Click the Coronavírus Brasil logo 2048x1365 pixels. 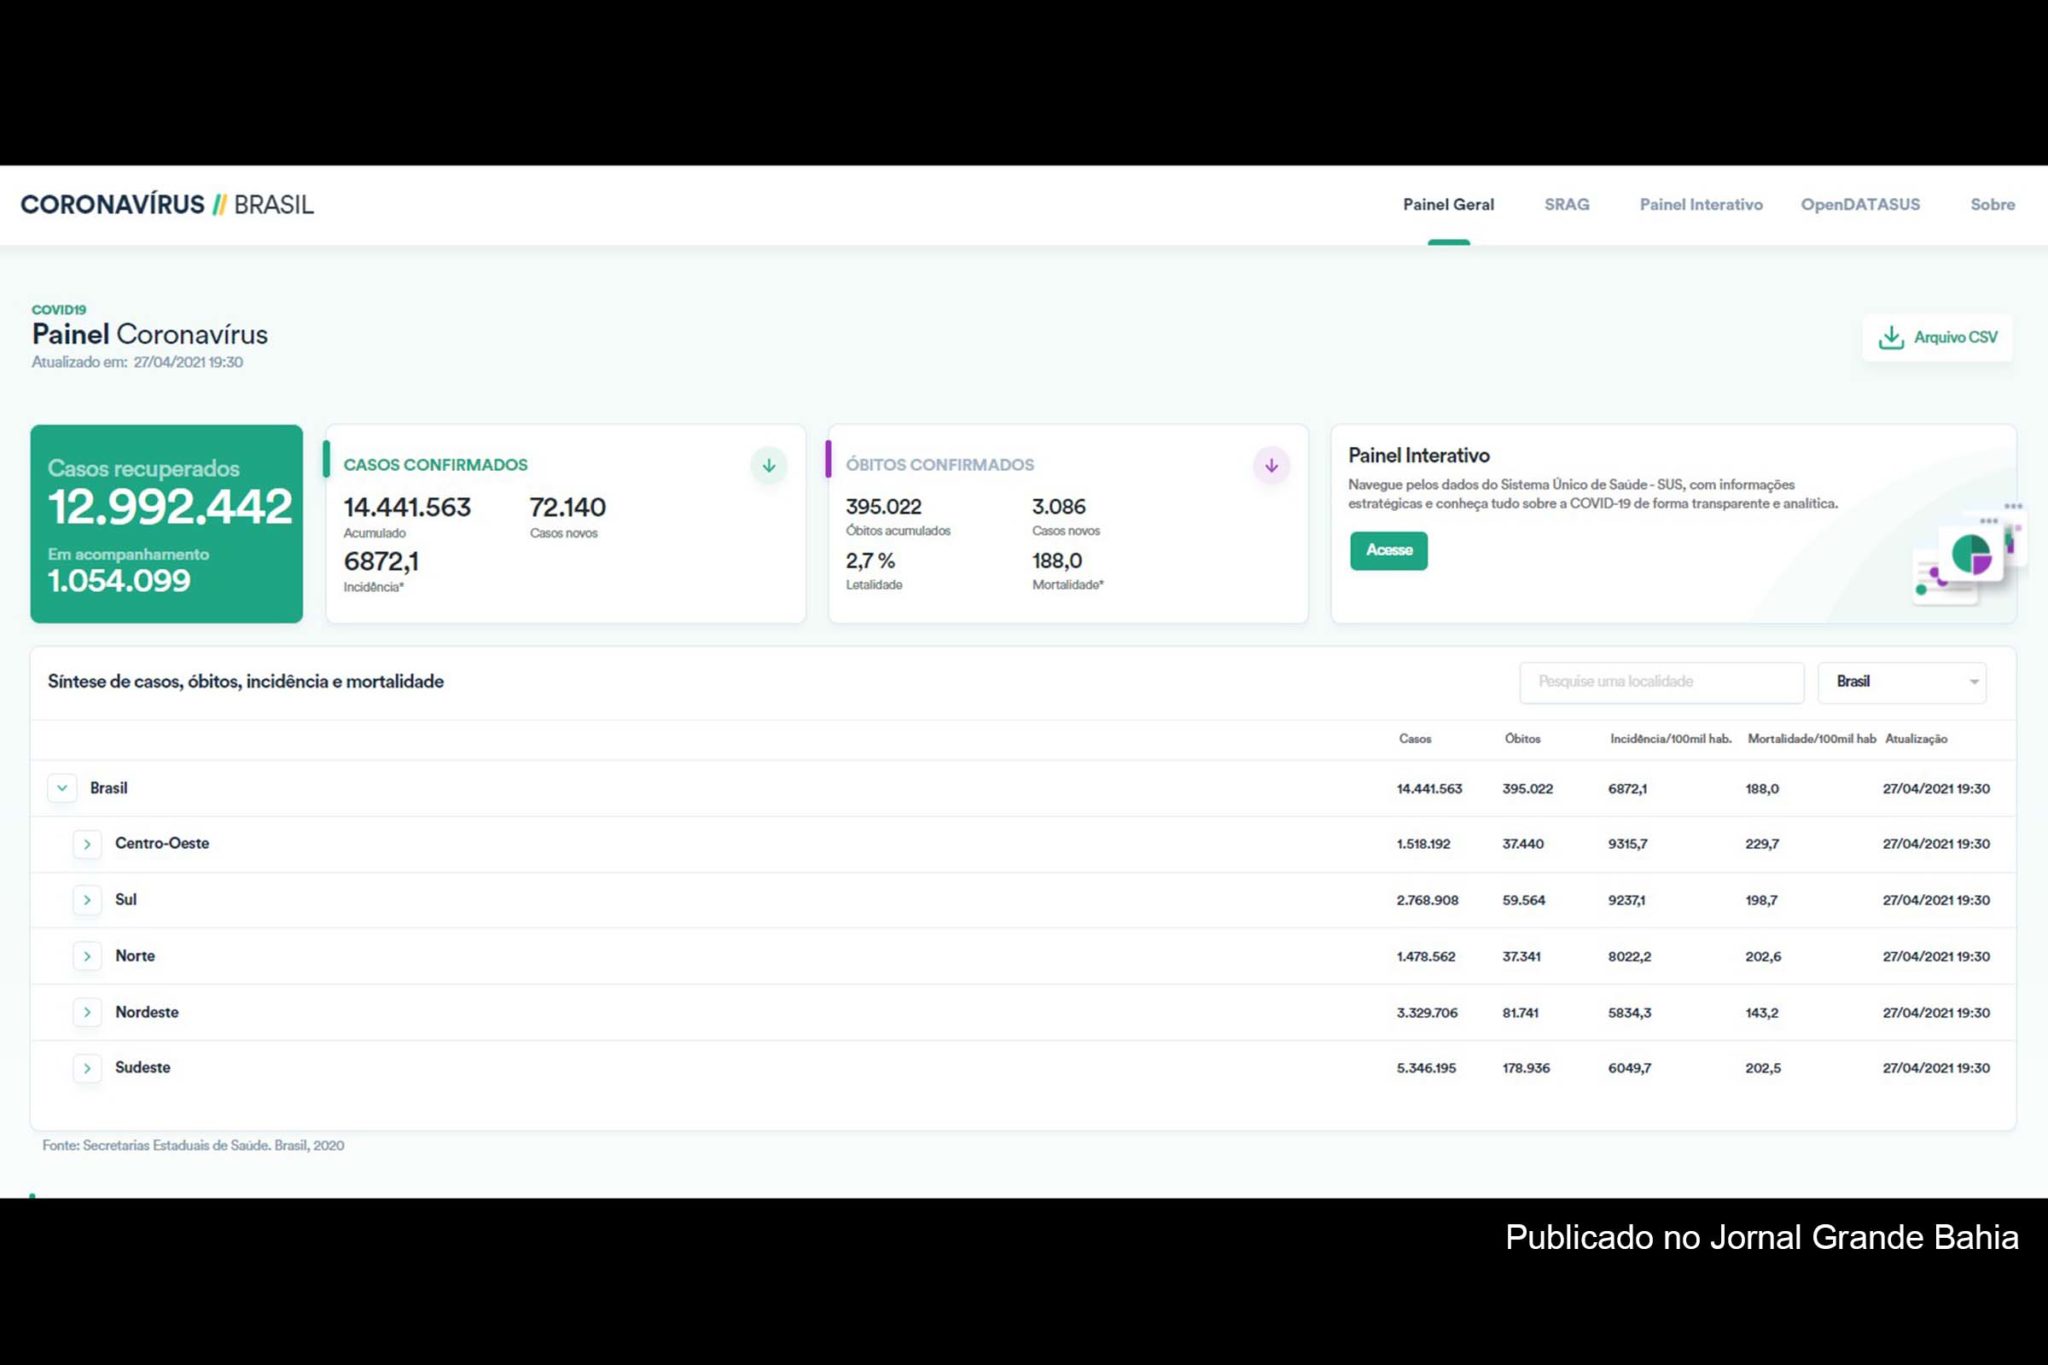167,205
